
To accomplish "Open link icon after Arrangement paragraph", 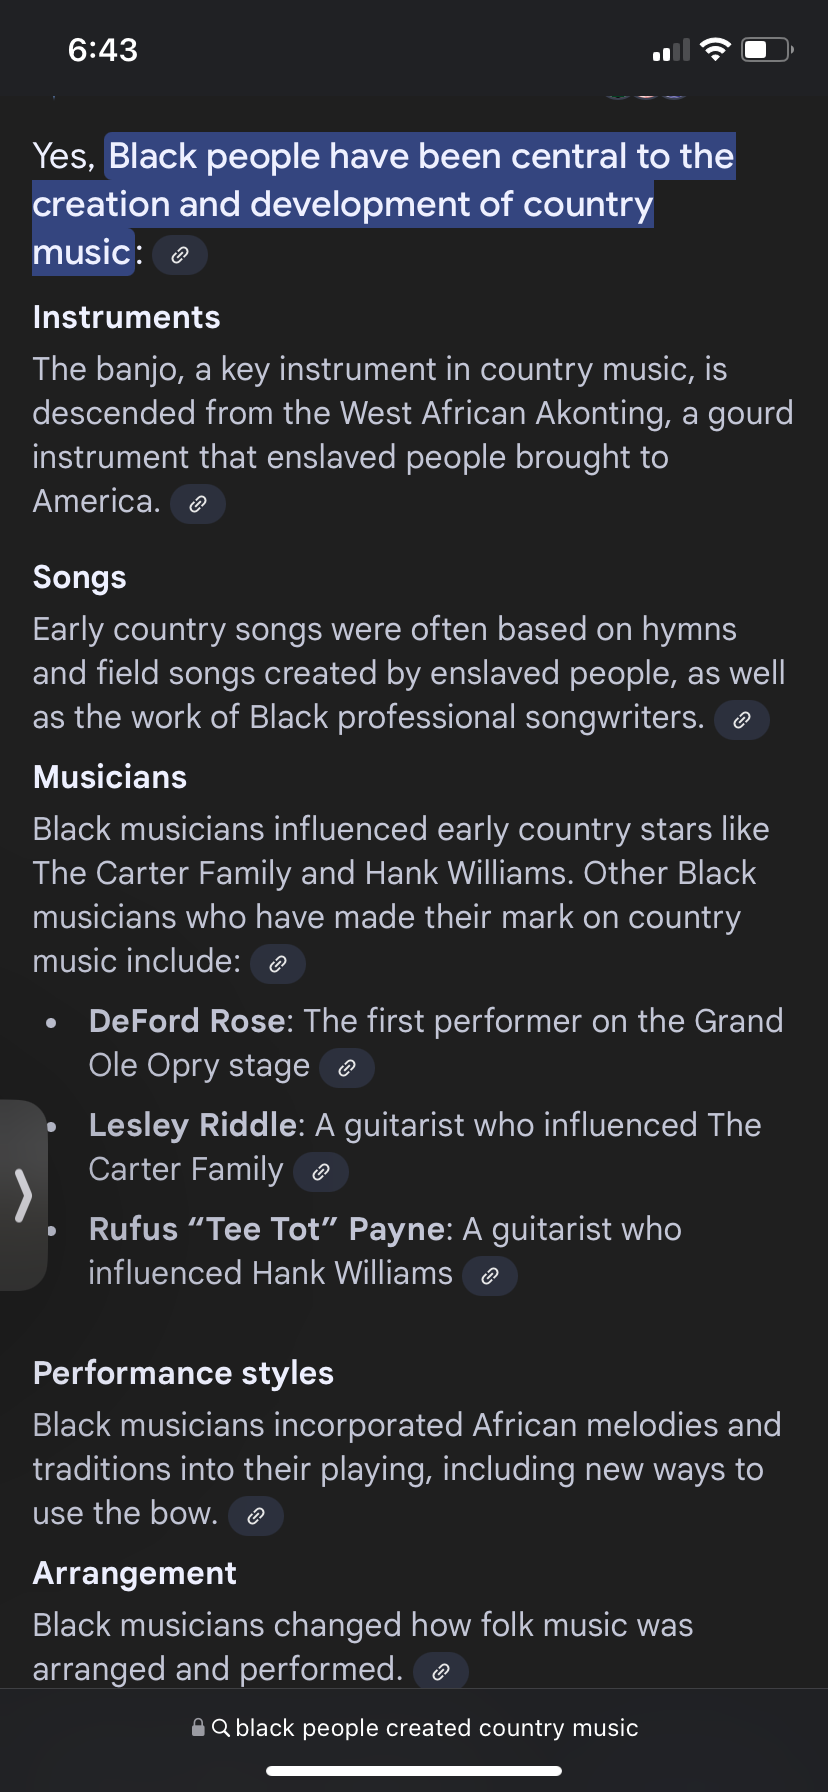I will click(x=441, y=1671).
